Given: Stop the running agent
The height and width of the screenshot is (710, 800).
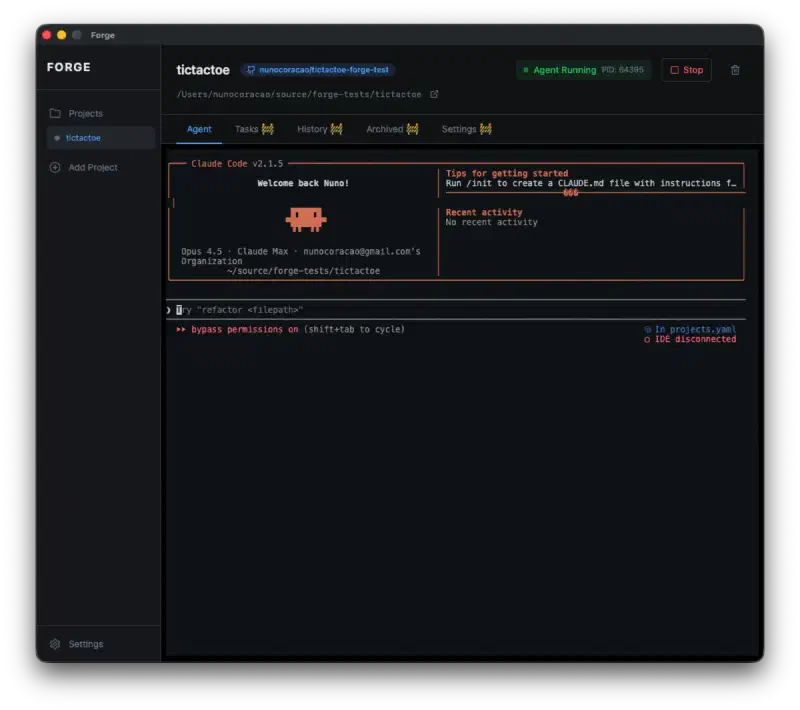Looking at the screenshot, I should pos(686,70).
